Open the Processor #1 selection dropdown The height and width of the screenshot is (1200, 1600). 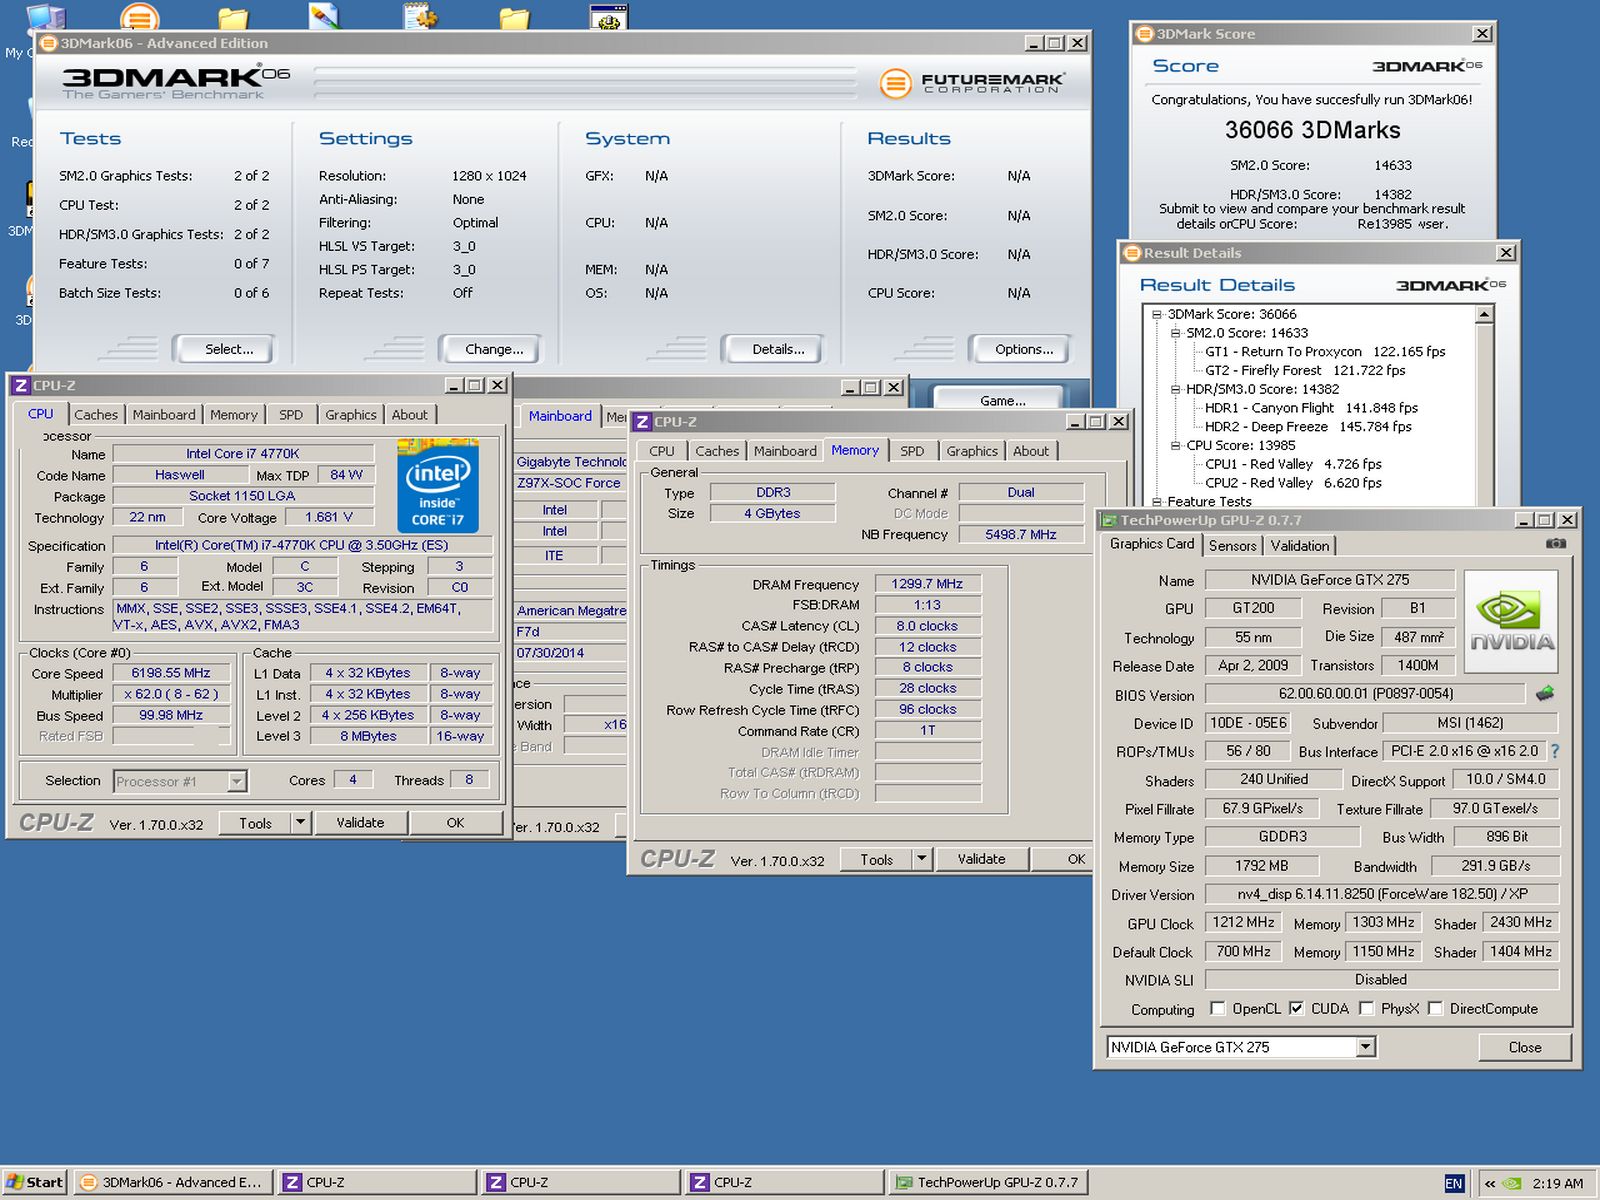click(237, 781)
